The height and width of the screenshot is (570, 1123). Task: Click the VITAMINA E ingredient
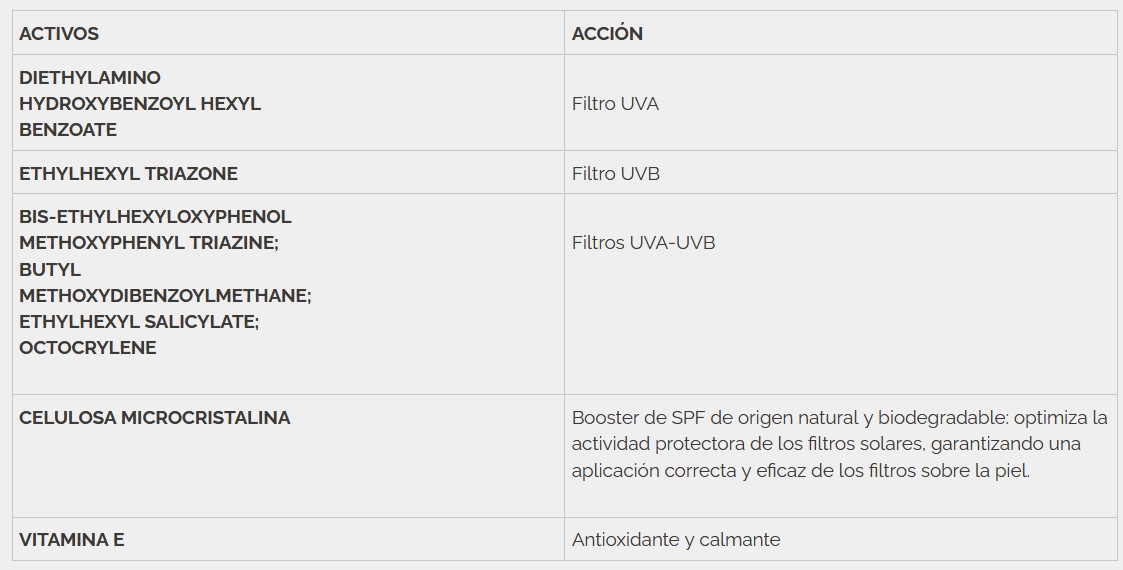coord(72,539)
